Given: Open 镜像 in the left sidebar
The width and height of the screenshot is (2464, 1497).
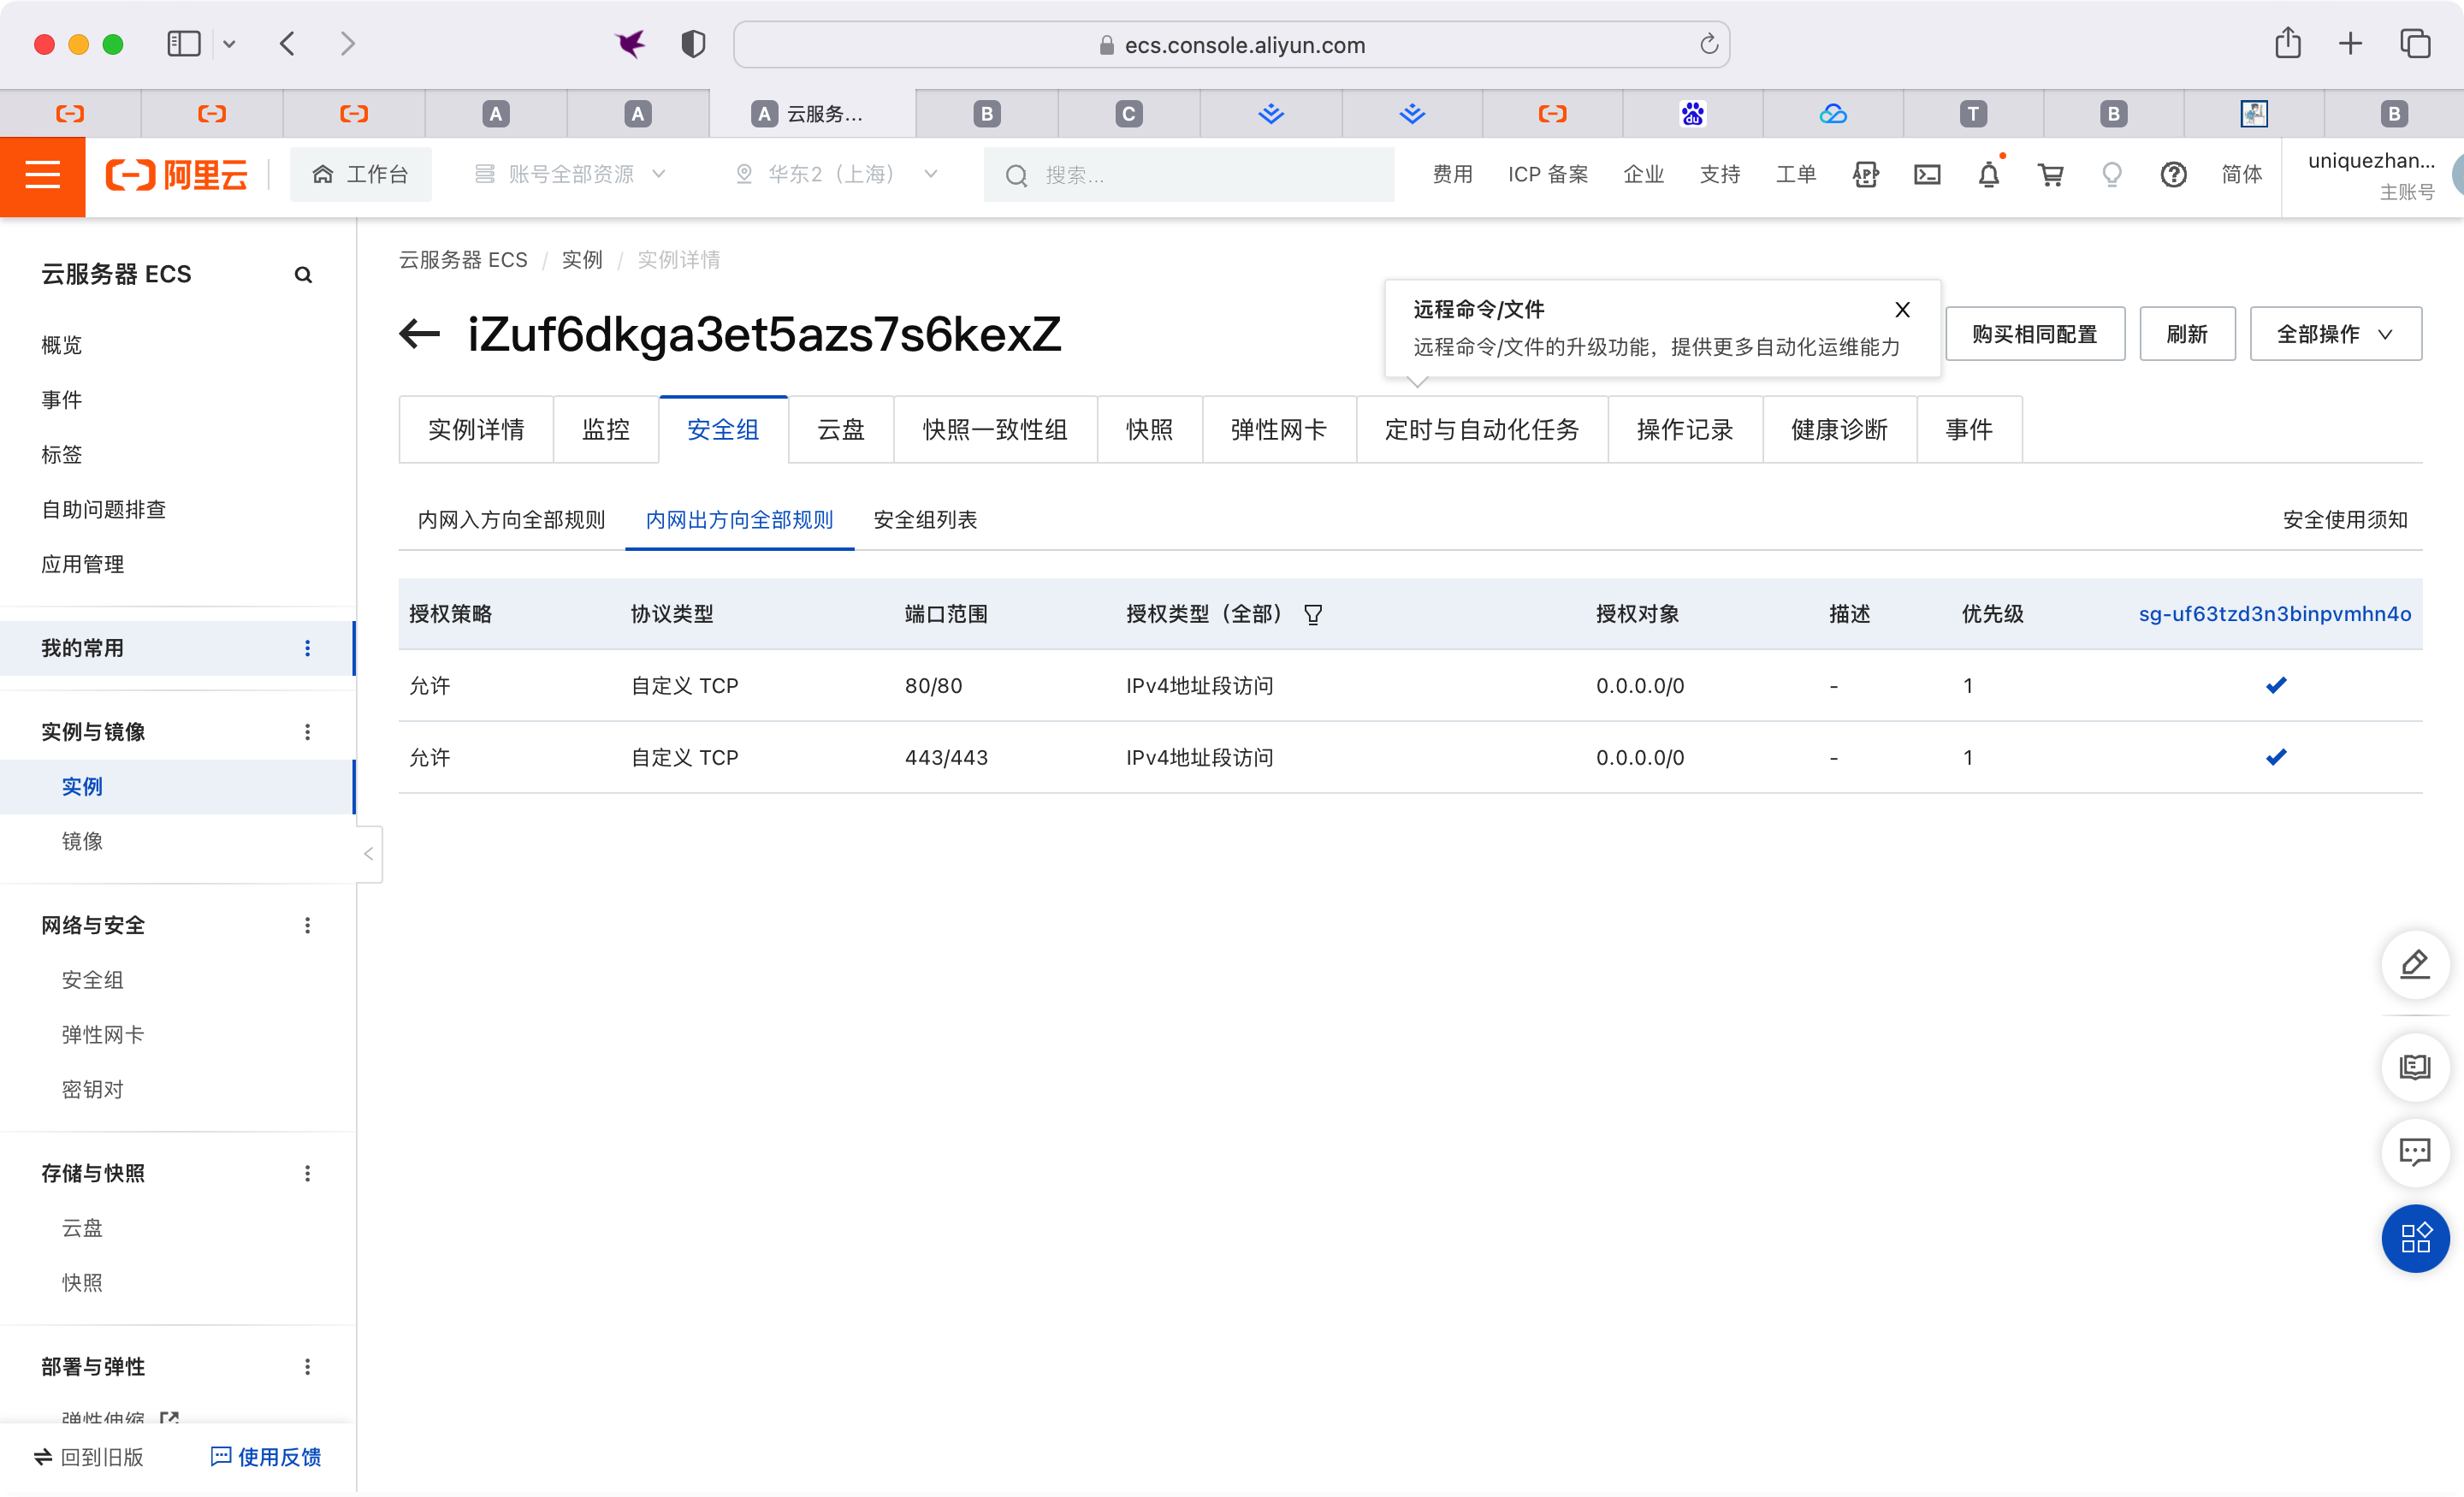Looking at the screenshot, I should pos(82,841).
